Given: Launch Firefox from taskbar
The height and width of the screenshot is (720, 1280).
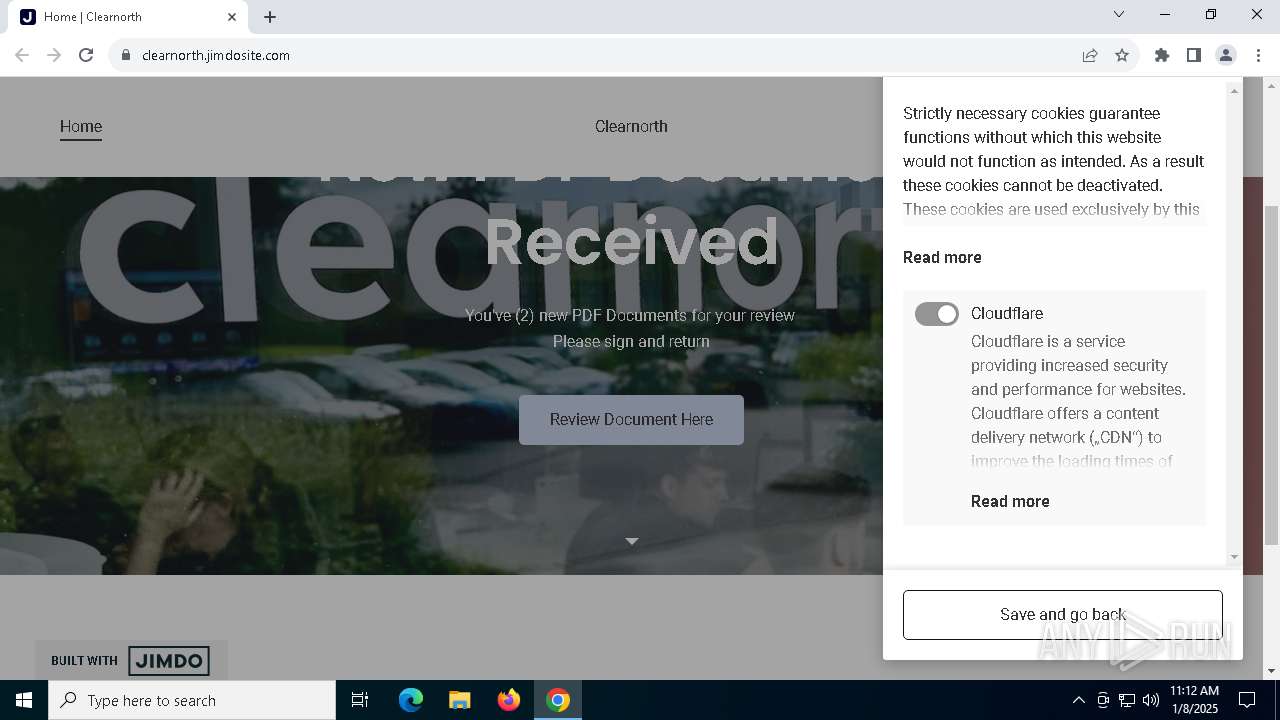Looking at the screenshot, I should click(x=509, y=700).
